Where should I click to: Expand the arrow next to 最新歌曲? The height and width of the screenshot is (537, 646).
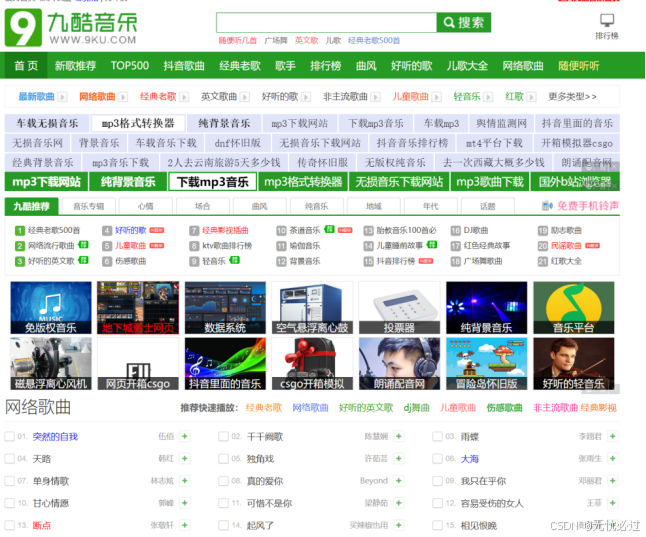[x=63, y=97]
